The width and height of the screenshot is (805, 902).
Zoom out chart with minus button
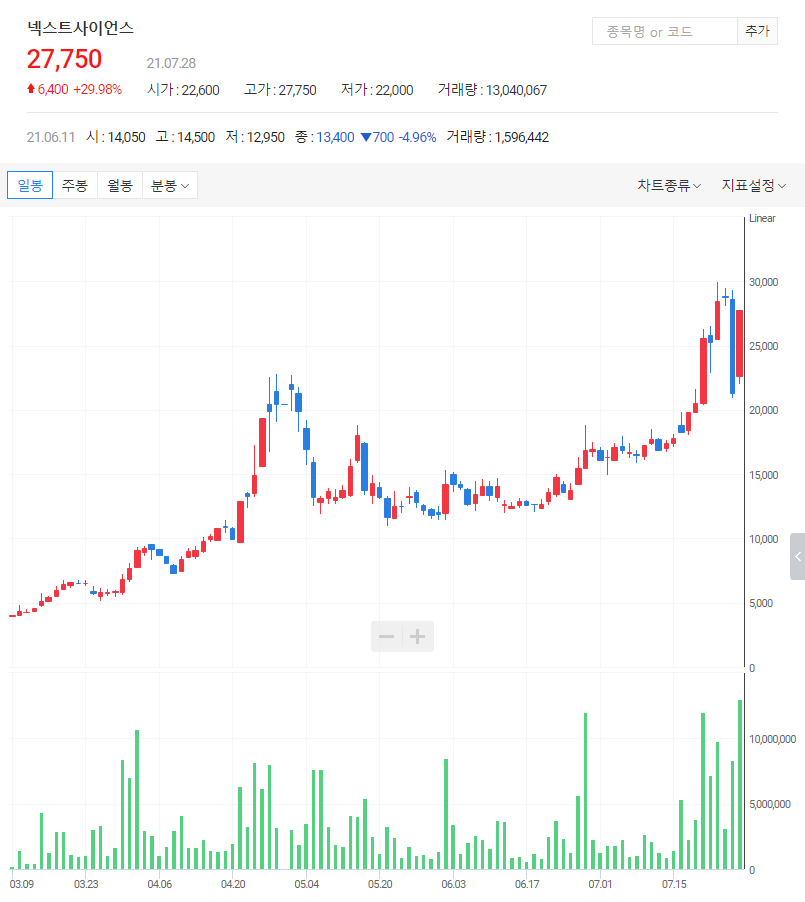click(x=387, y=636)
